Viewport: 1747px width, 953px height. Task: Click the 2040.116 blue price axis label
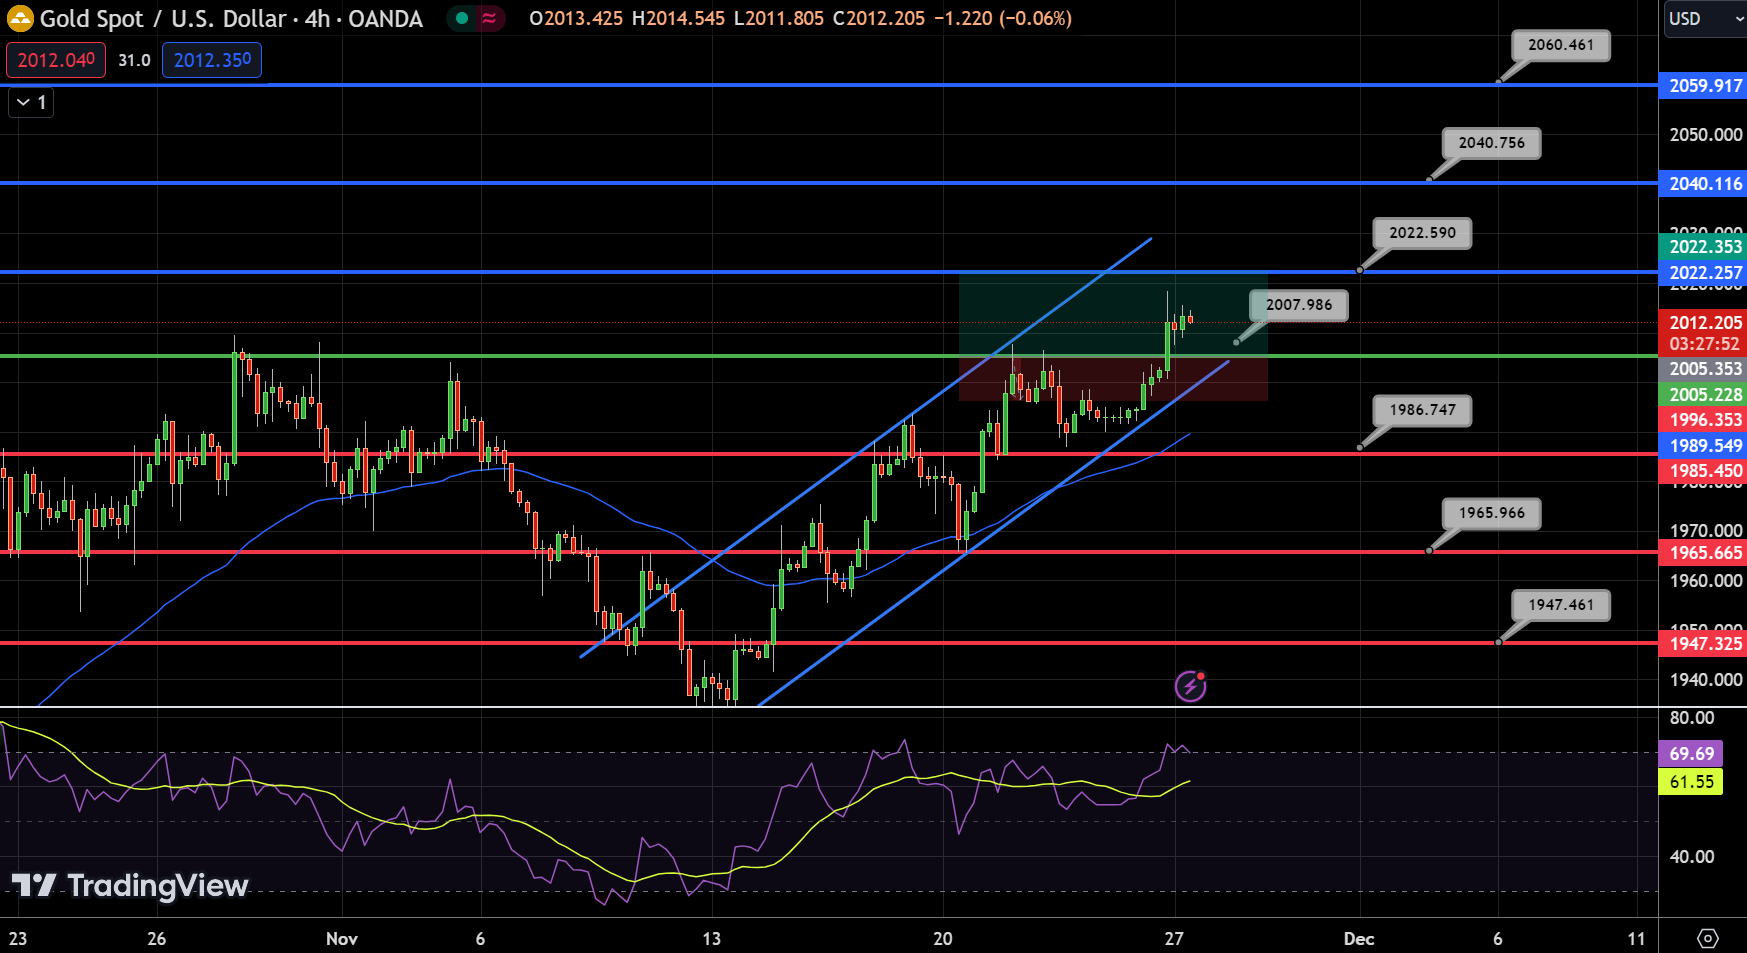pos(1703,184)
